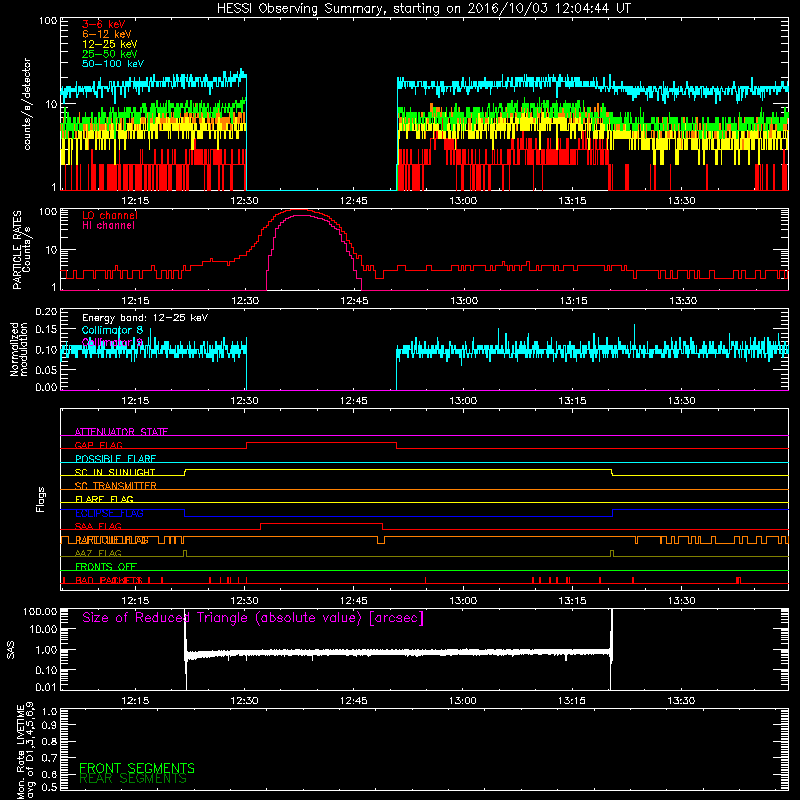Select the FRONTS OFF flag label
The image size is (800, 800).
click(106, 566)
